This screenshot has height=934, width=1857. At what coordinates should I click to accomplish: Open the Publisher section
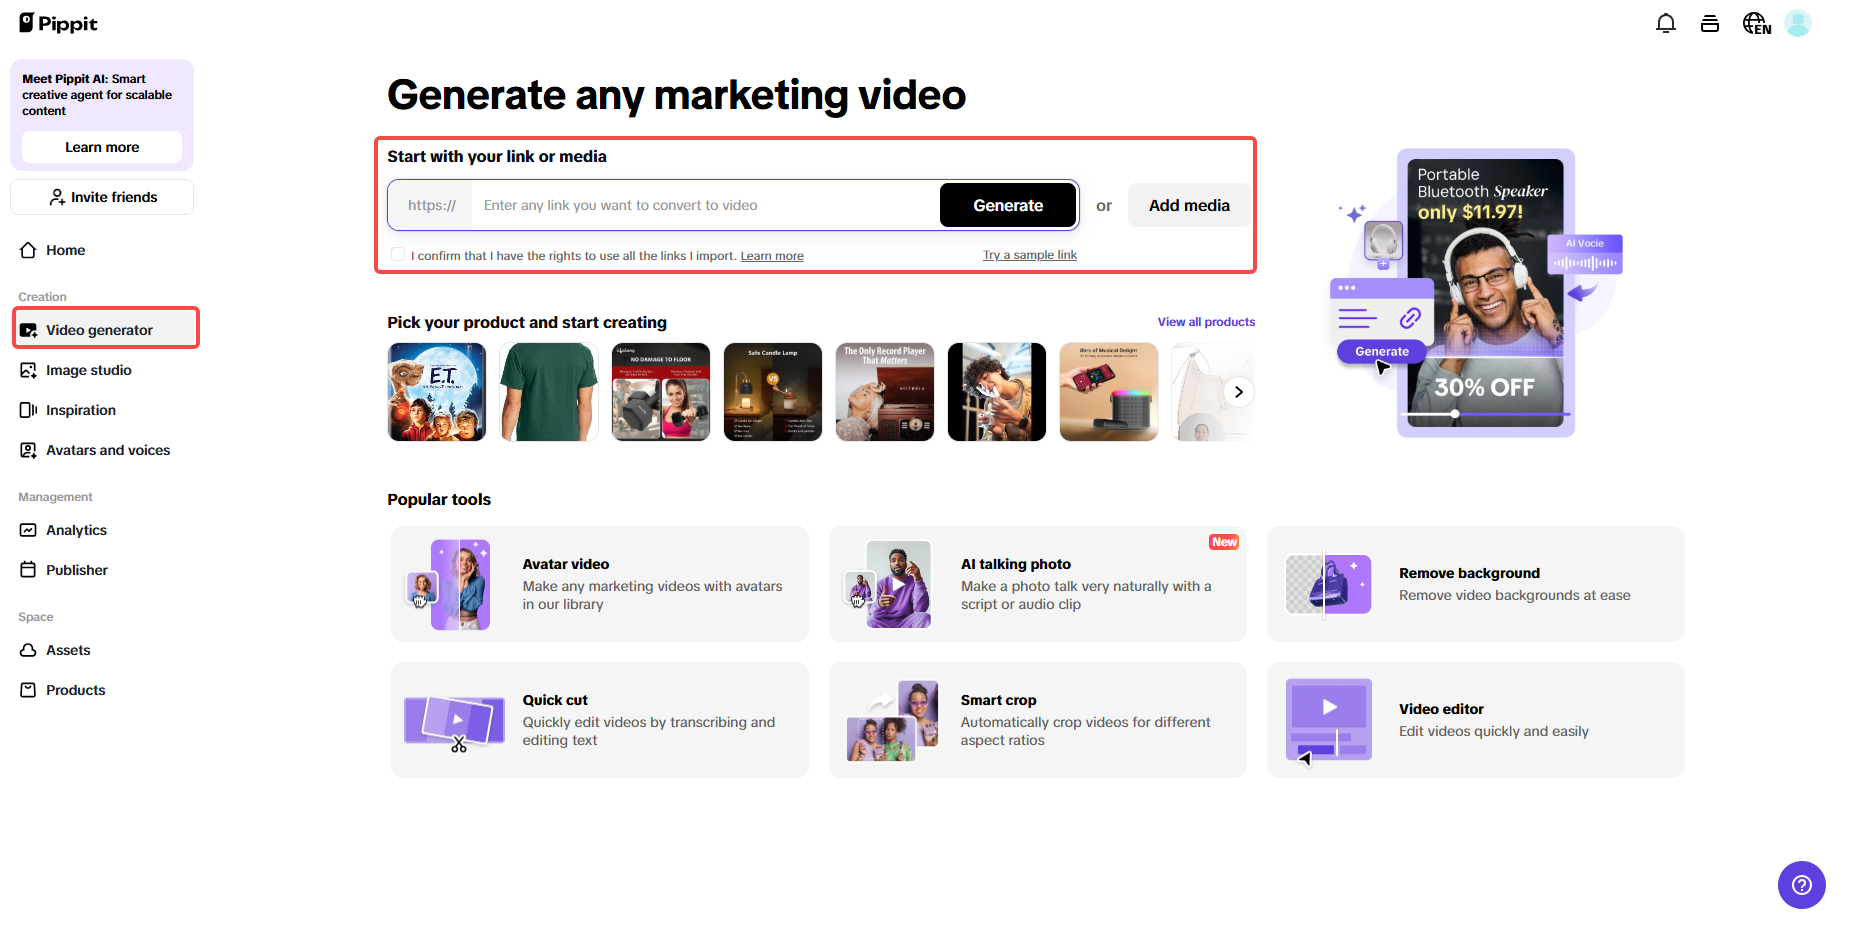[x=77, y=570]
